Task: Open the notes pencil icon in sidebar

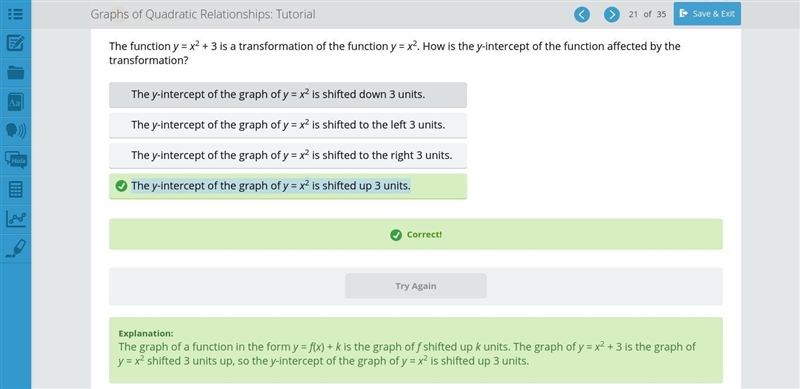Action: 15,43
